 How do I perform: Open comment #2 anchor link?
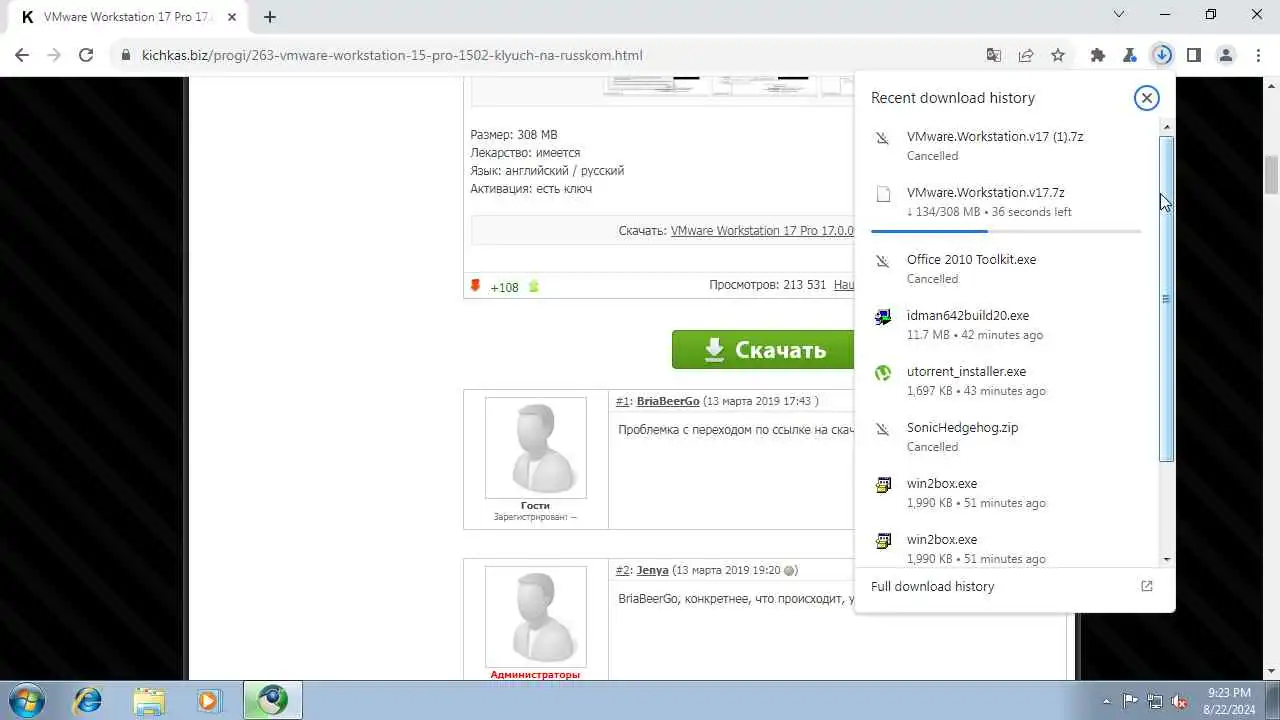[x=622, y=570]
